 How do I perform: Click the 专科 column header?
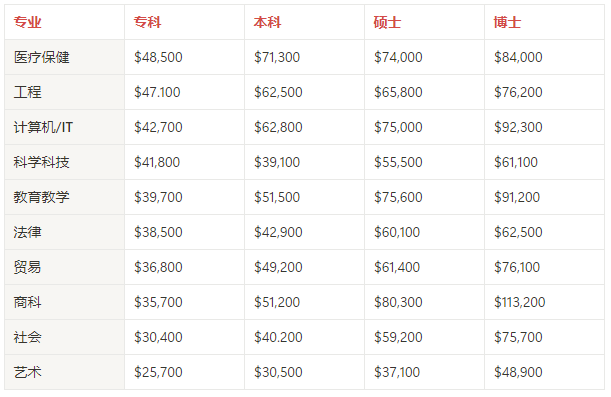point(147,22)
